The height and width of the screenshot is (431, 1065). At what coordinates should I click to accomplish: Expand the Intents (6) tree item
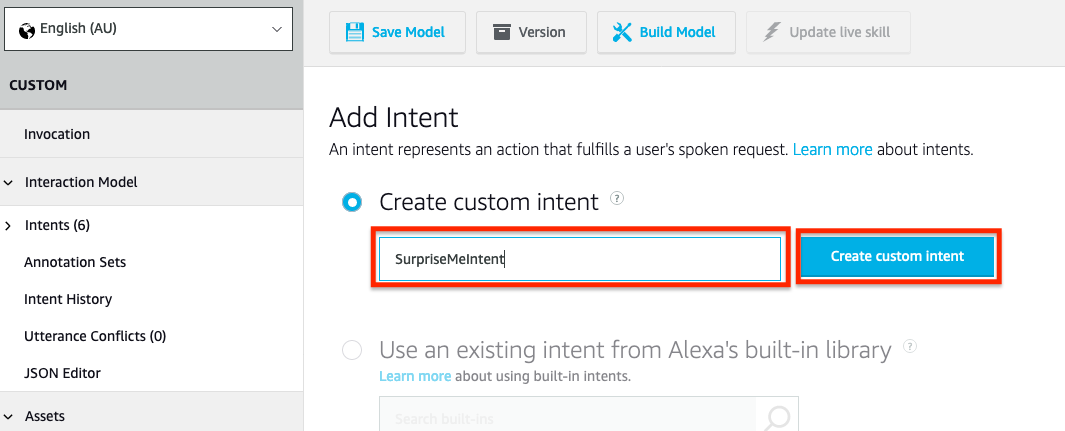click(8, 225)
